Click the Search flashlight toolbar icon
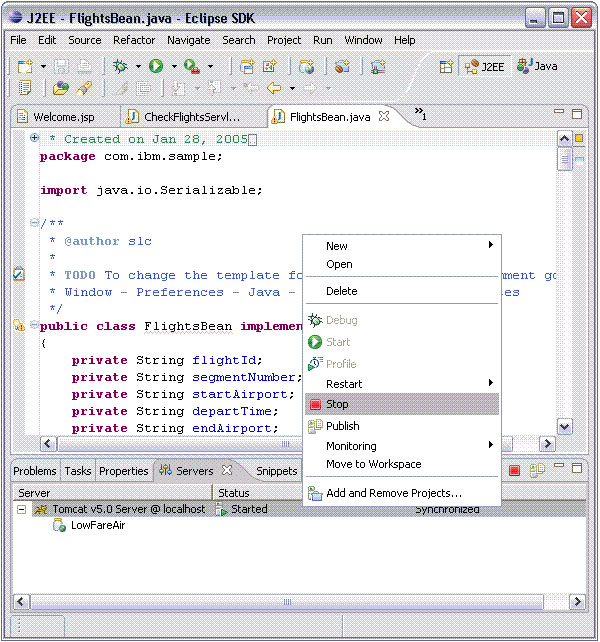This screenshot has width=600, height=642. point(84,88)
